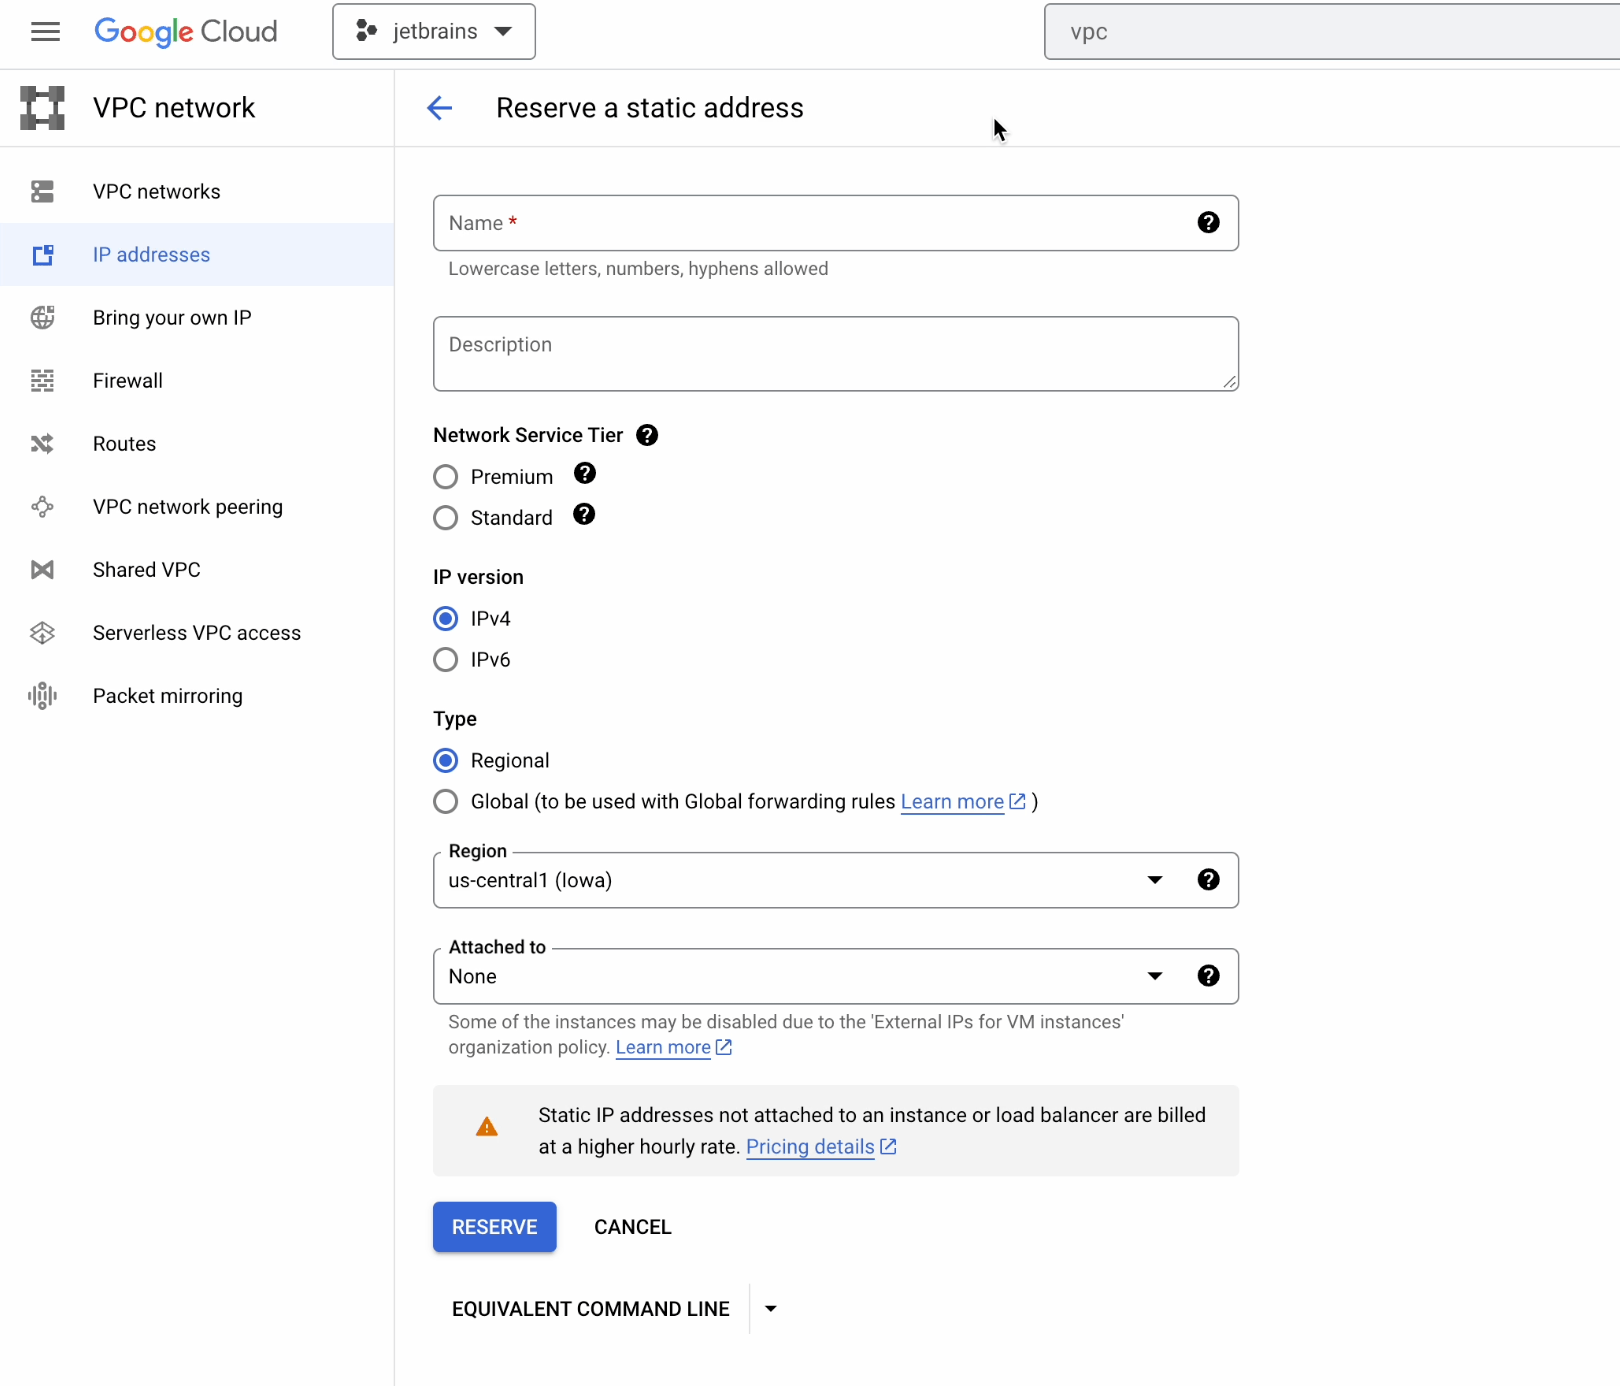Viewport: 1620px width, 1386px height.
Task: Open VPC network peering page
Action: tap(187, 507)
